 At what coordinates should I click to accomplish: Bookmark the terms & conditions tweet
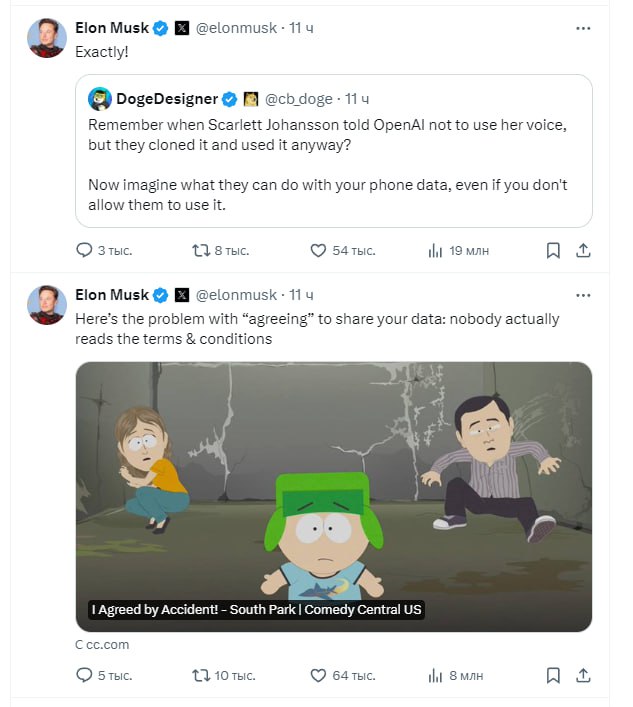(553, 675)
